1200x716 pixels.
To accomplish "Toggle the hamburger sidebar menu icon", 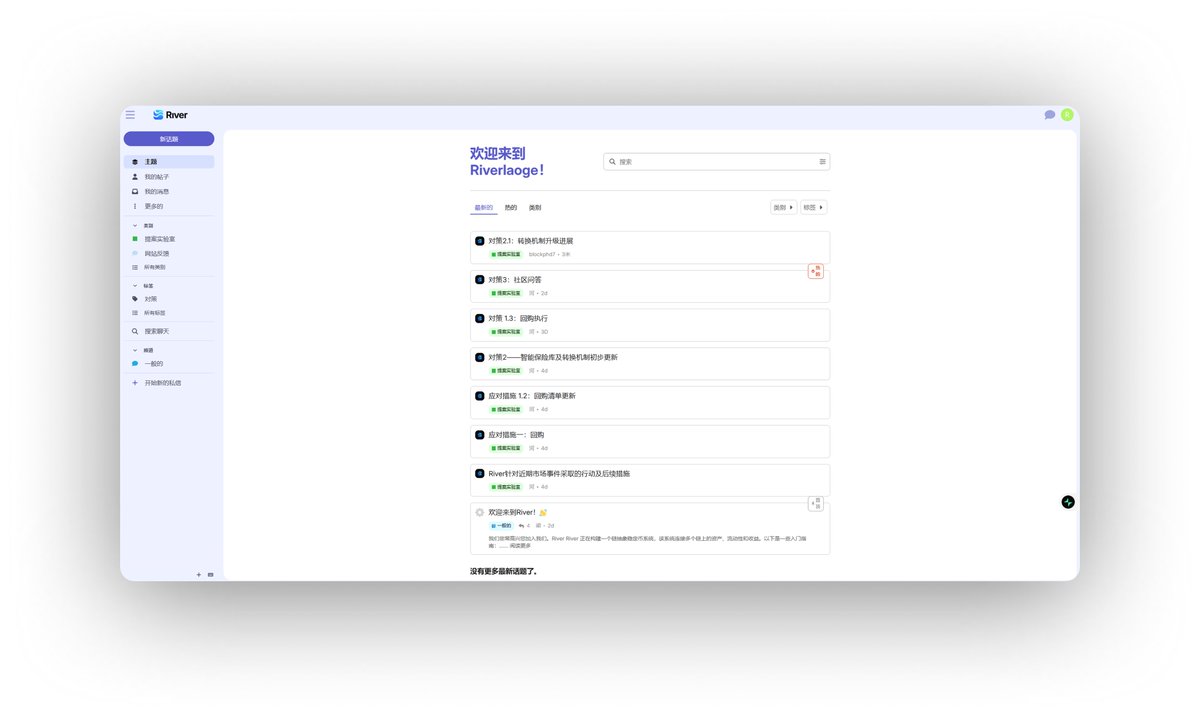I will tap(130, 115).
